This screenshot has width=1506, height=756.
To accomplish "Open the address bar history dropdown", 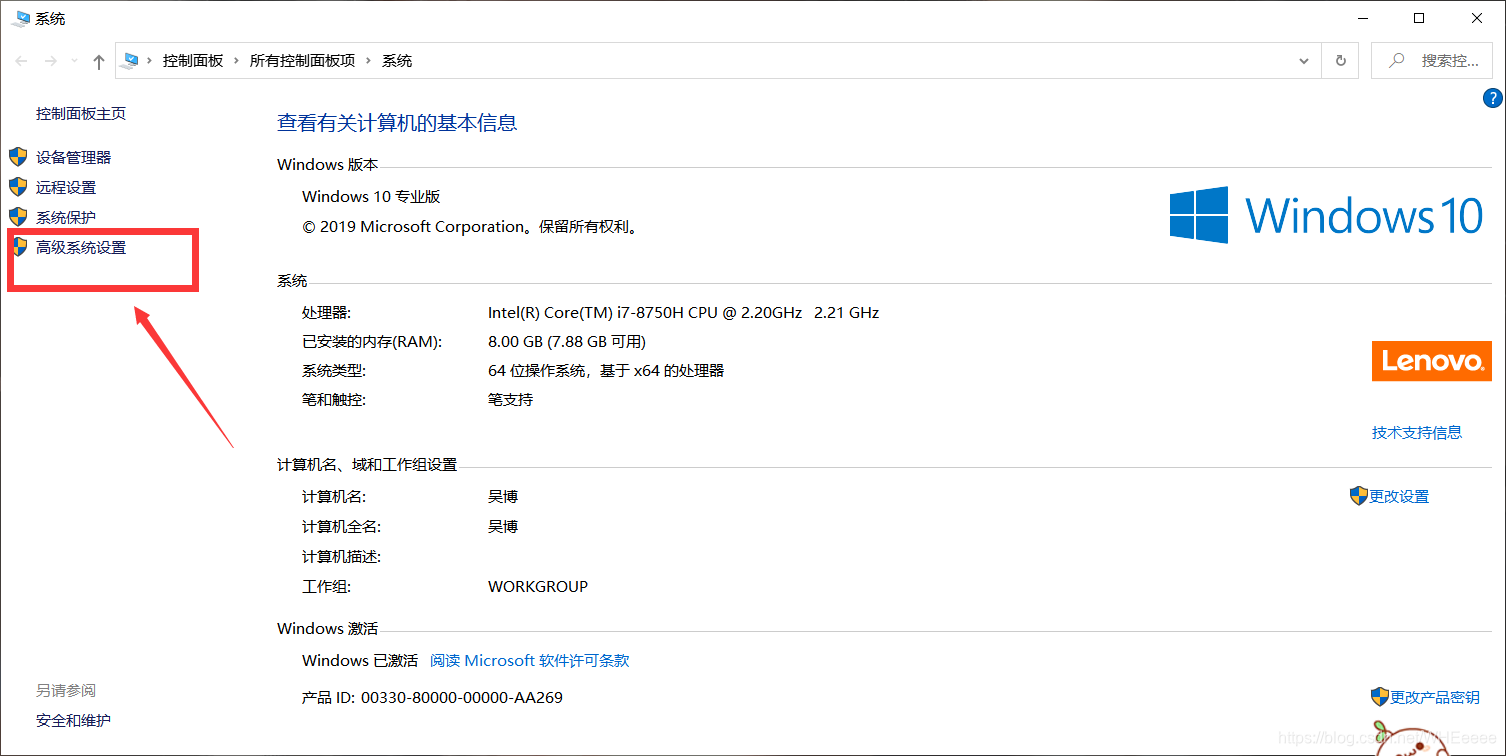I will 1303,60.
